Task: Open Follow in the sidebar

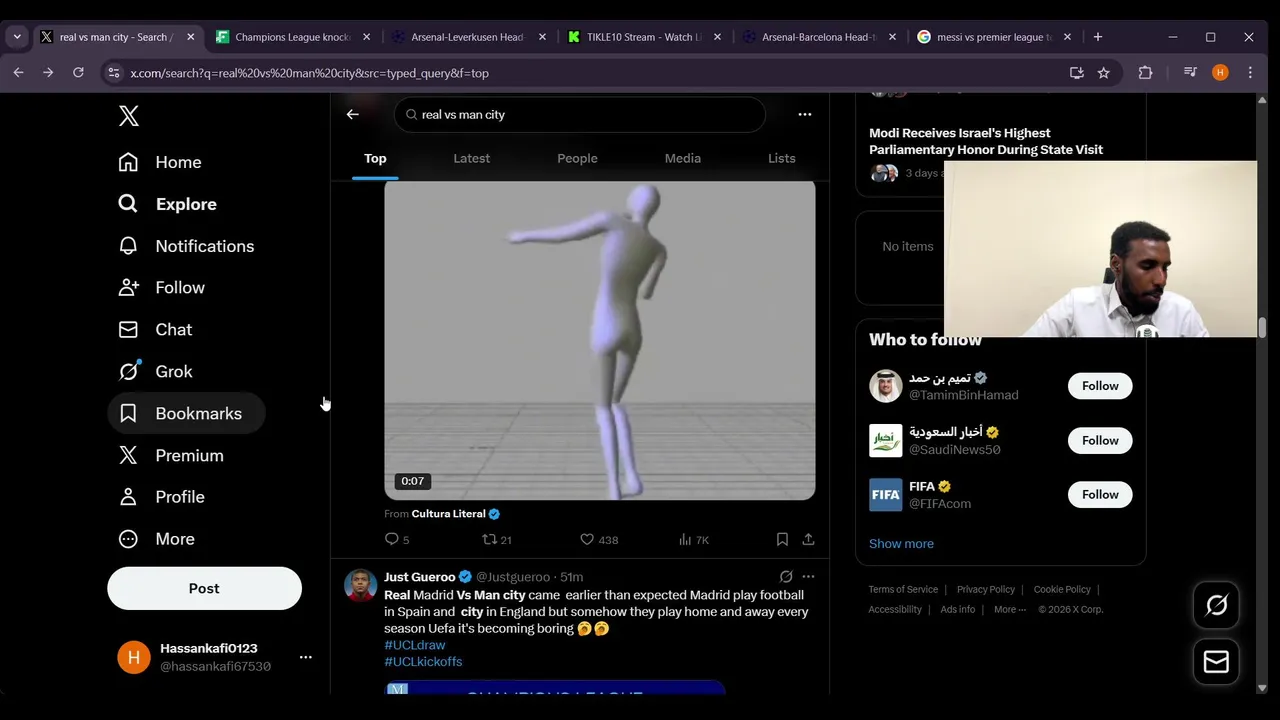Action: click(x=162, y=288)
